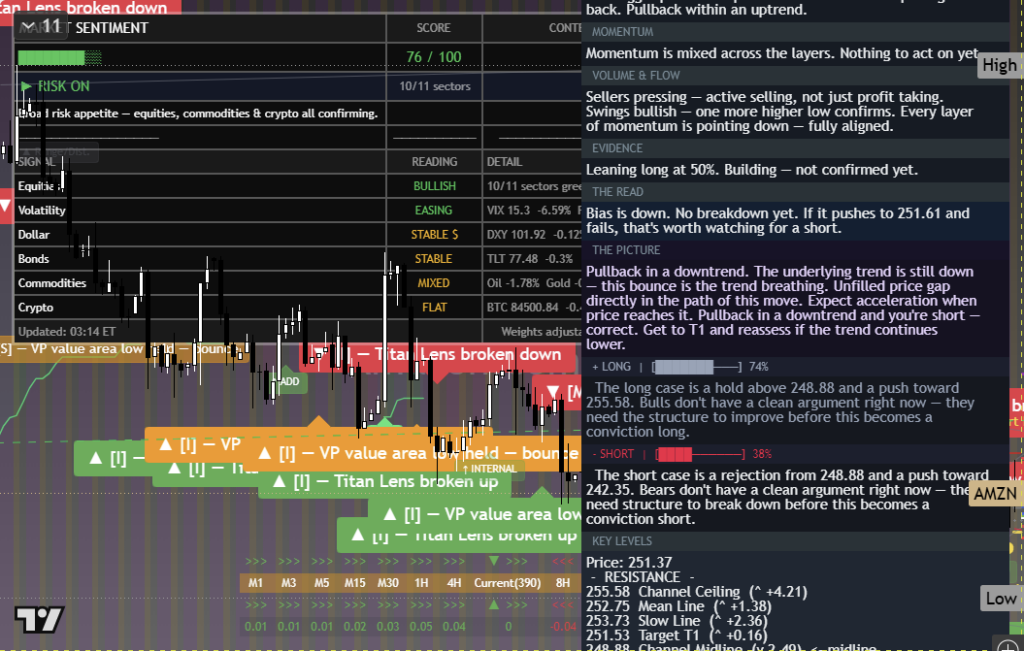1024x651 pixels.
Task: Select the 1H timeframe cell
Action: tap(421, 582)
